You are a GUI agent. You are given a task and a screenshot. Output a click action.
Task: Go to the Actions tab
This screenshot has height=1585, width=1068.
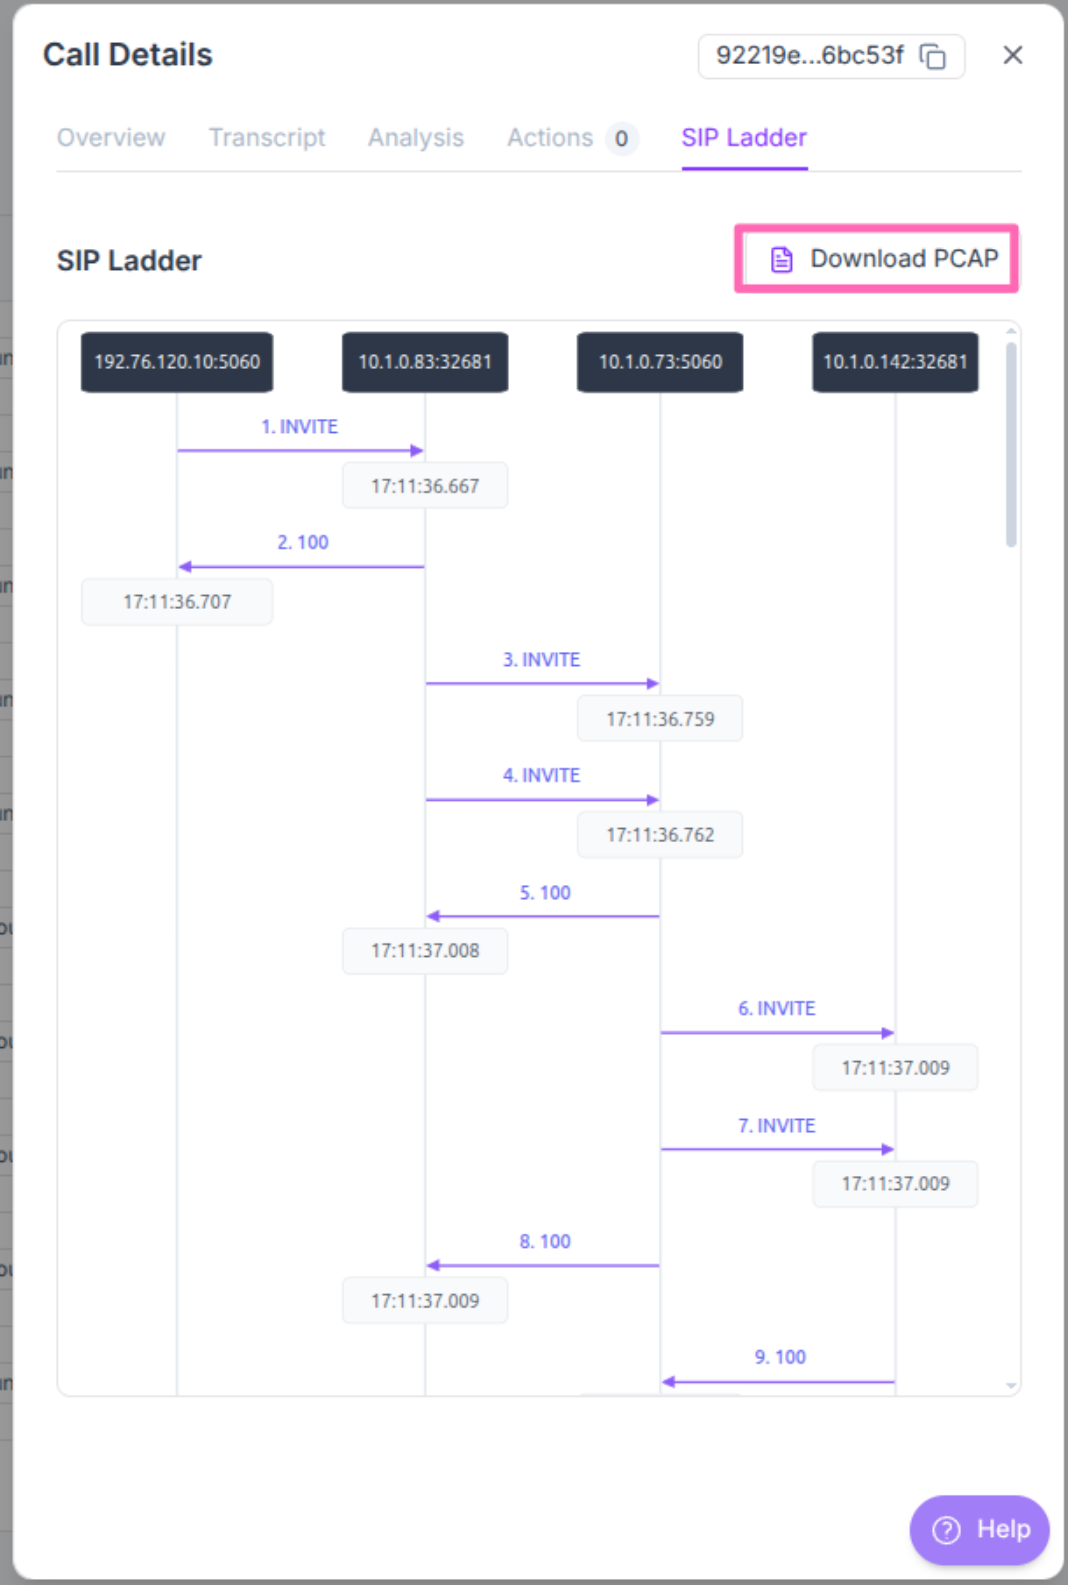click(550, 138)
